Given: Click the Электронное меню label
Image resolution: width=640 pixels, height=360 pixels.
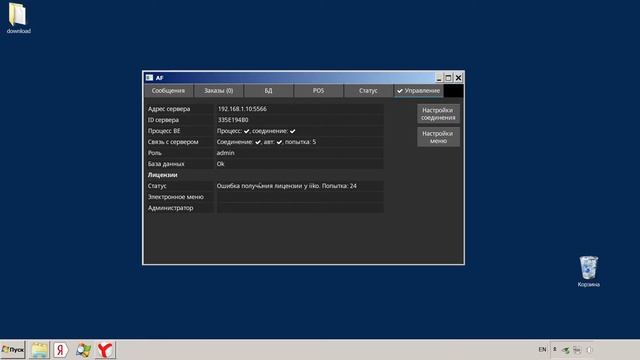Looking at the screenshot, I should click(x=176, y=197).
